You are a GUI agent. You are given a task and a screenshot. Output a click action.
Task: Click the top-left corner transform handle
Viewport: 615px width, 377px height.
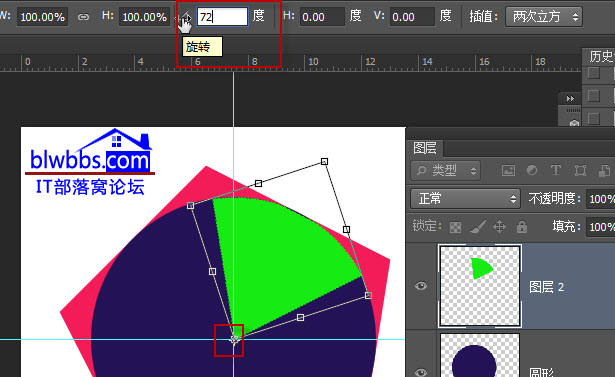coord(191,206)
